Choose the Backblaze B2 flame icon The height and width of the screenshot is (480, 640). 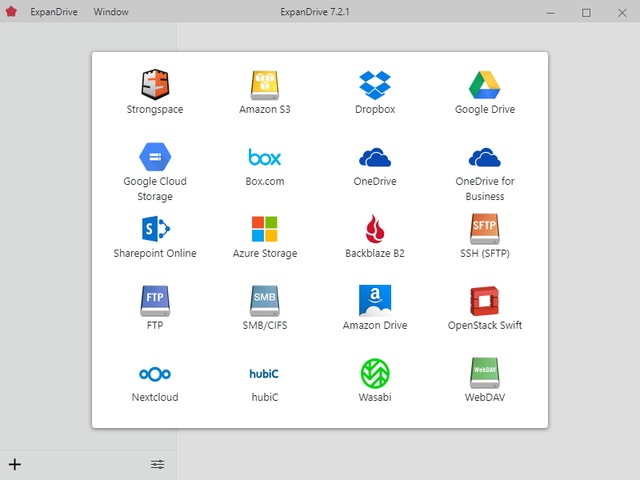pyautogui.click(x=375, y=229)
